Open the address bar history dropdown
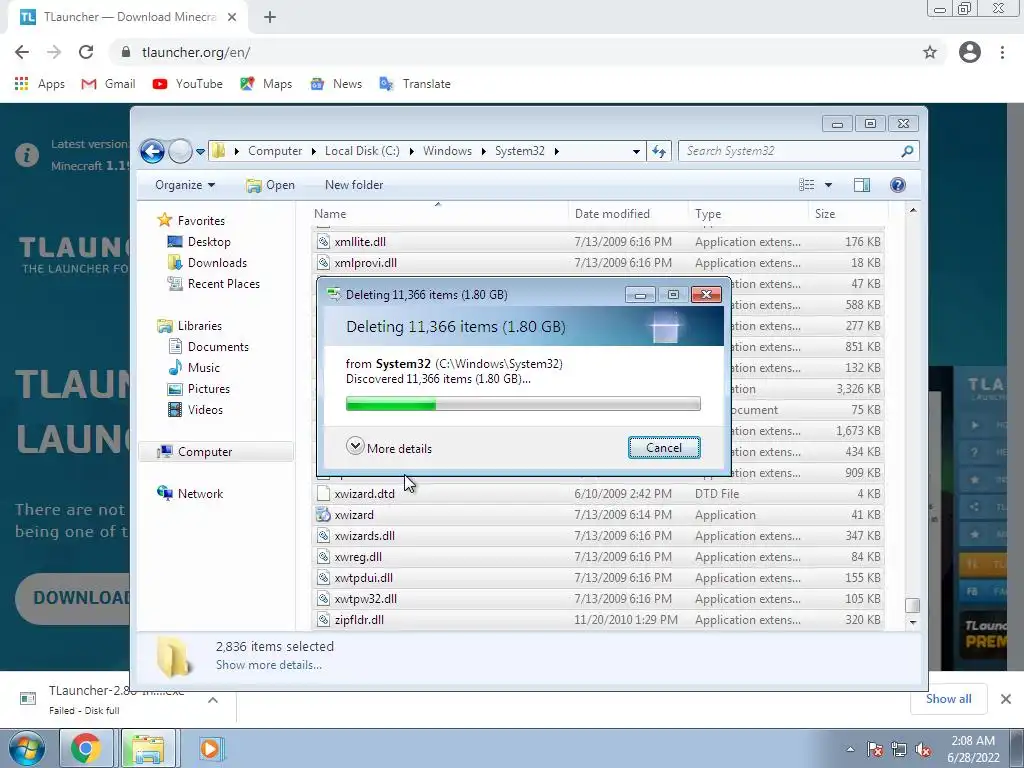The height and width of the screenshot is (768, 1024). [x=636, y=152]
